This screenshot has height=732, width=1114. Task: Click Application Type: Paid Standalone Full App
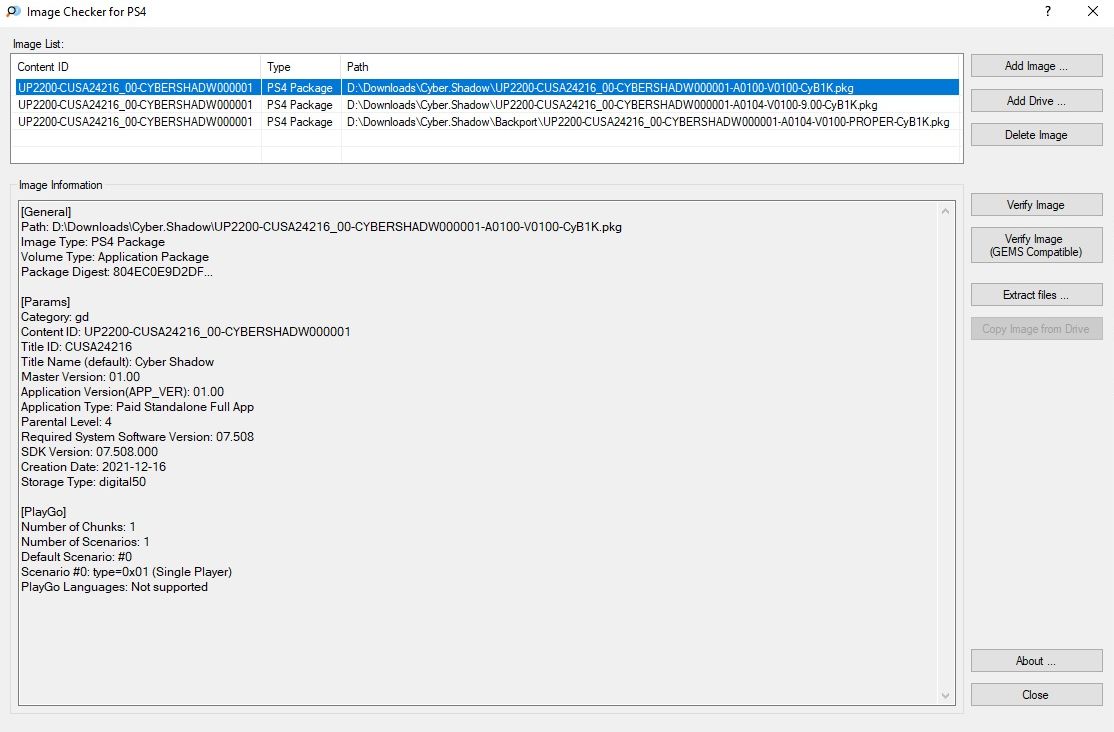pyautogui.click(x=137, y=407)
